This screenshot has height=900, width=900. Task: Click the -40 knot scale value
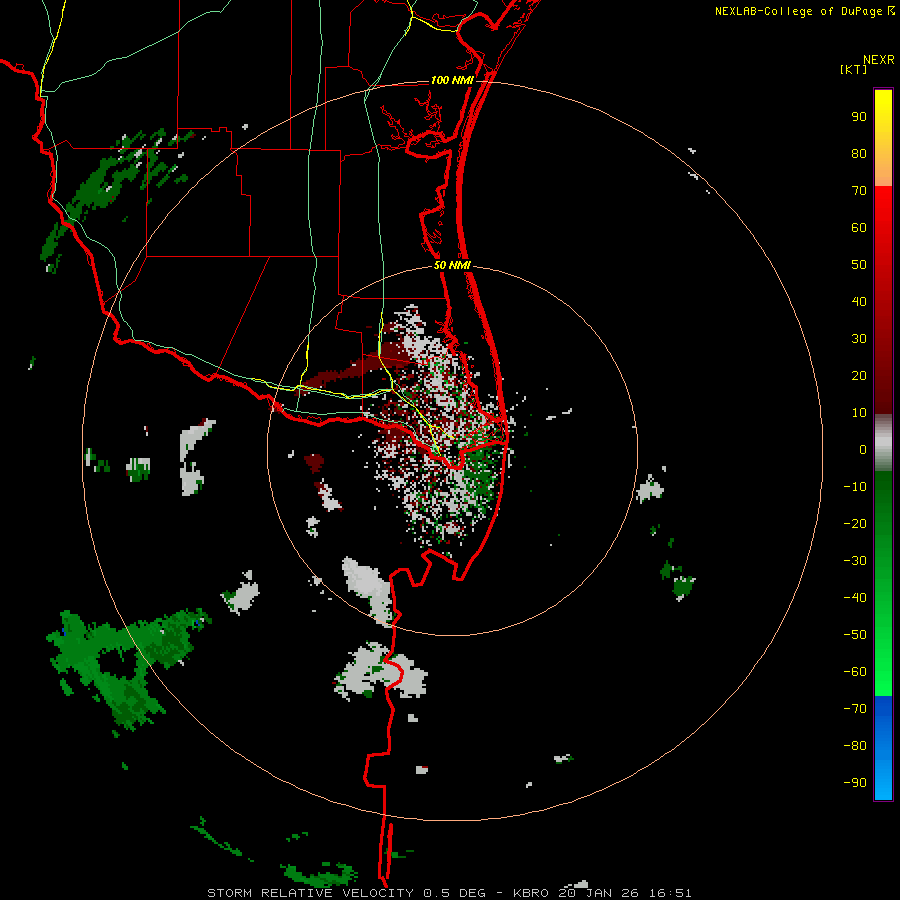click(855, 598)
